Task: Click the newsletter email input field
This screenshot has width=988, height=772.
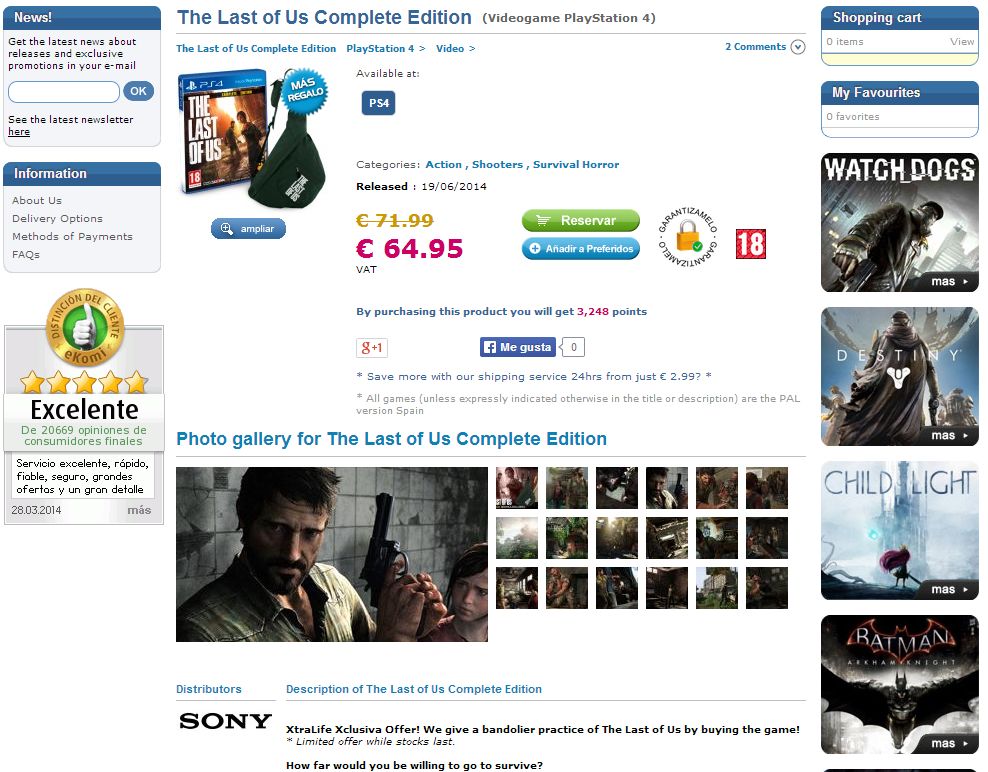Action: coord(64,91)
